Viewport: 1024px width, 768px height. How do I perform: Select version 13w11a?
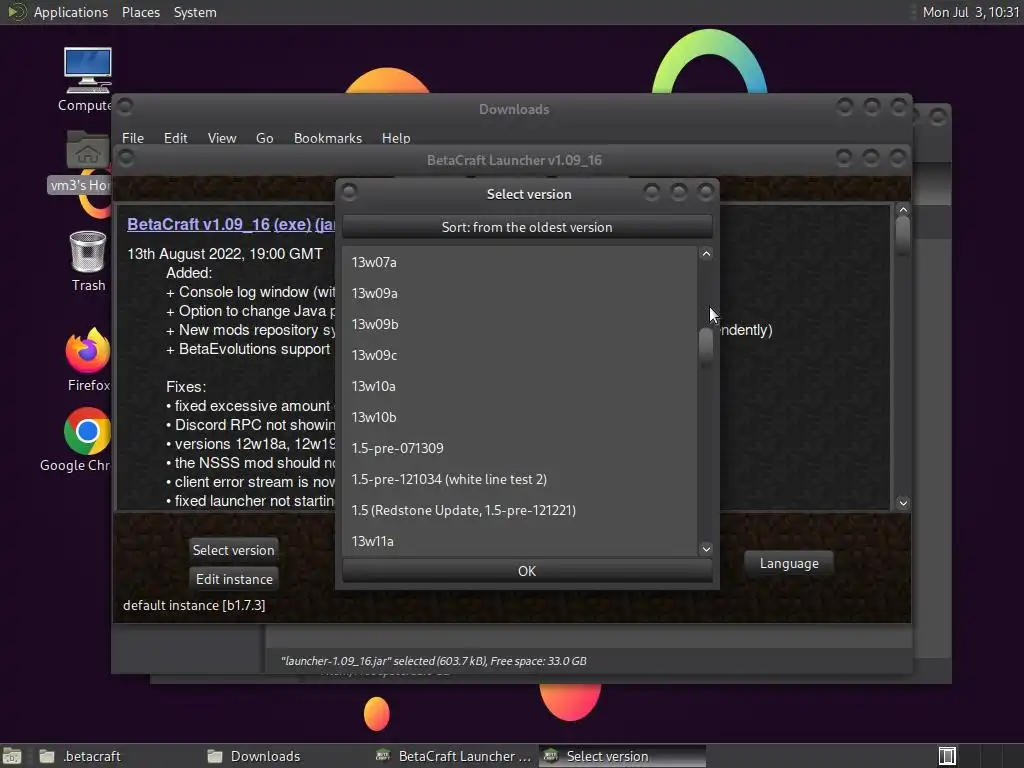pyautogui.click(x=520, y=541)
